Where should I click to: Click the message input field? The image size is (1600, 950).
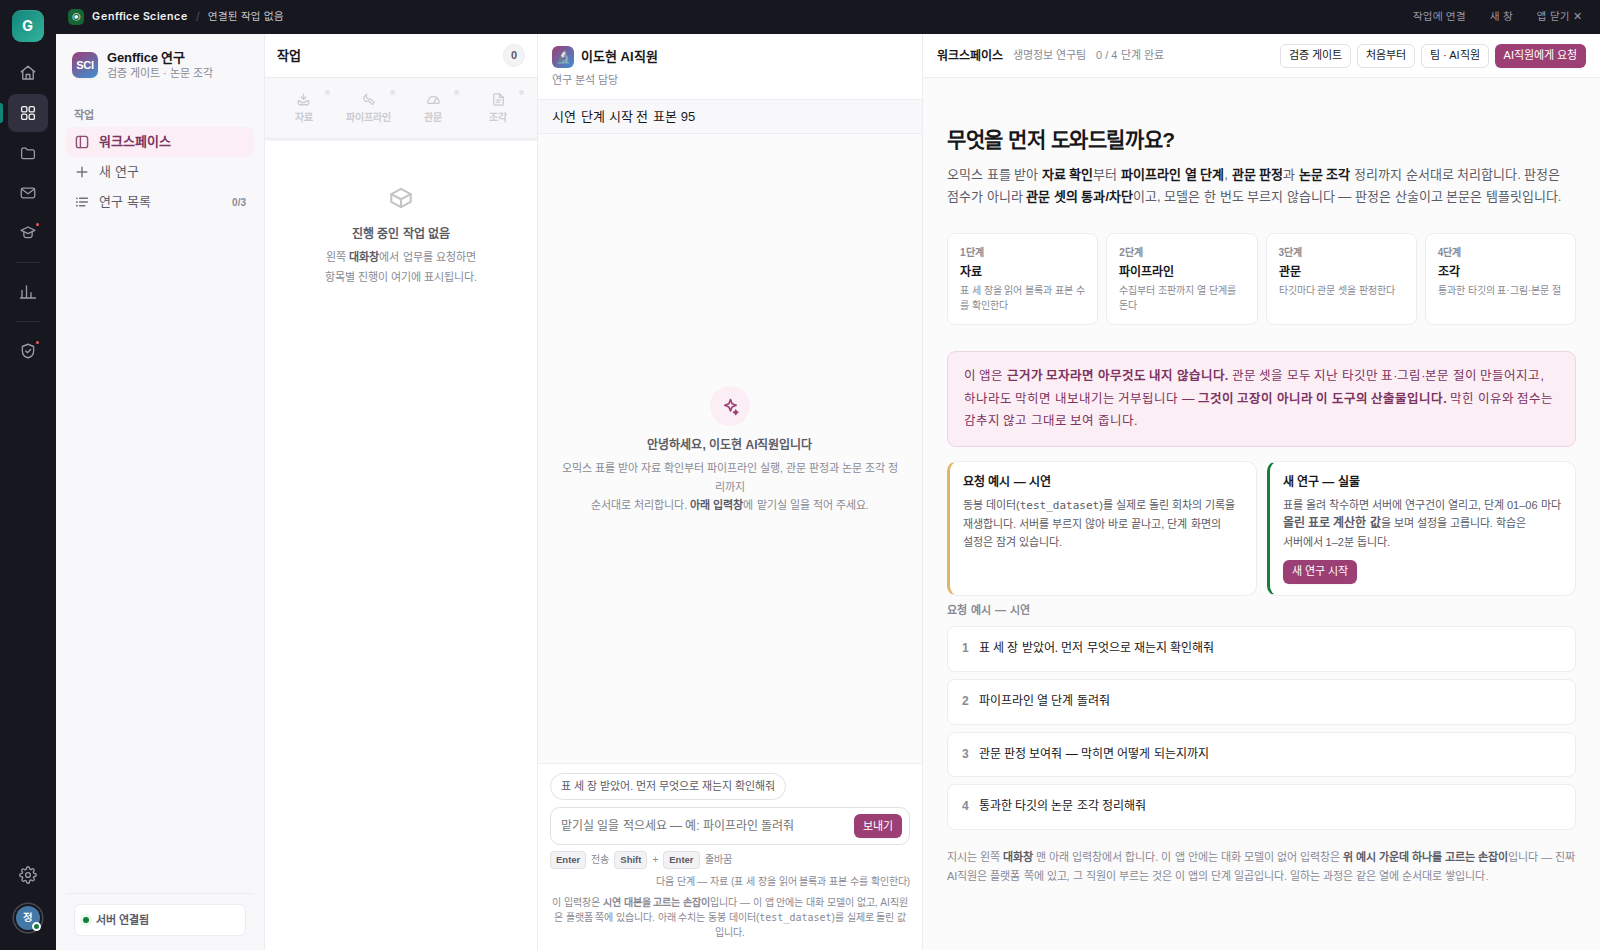[700, 826]
